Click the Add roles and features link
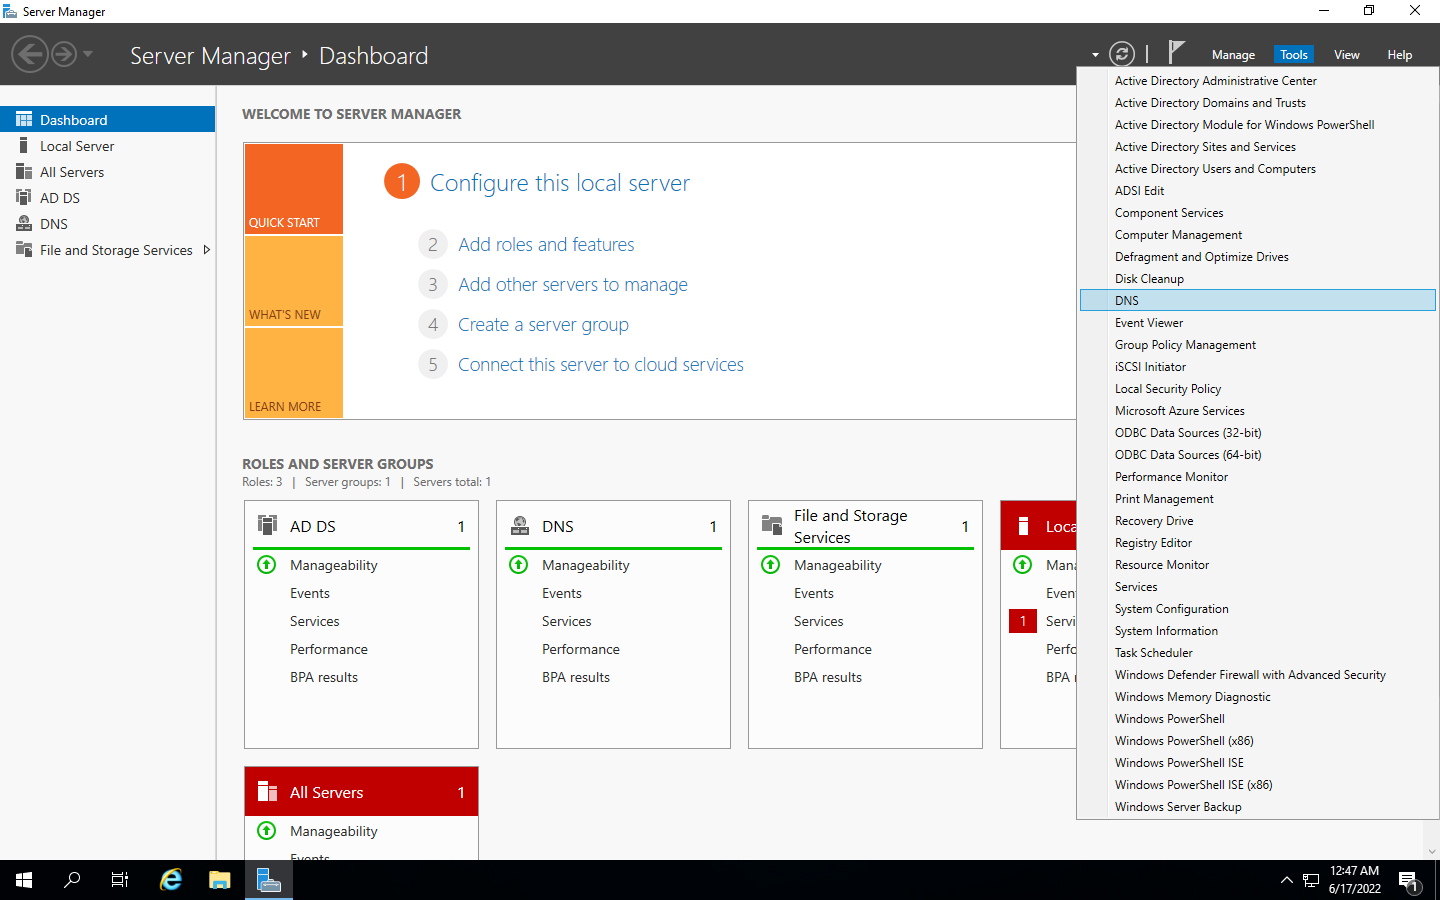 pos(546,244)
